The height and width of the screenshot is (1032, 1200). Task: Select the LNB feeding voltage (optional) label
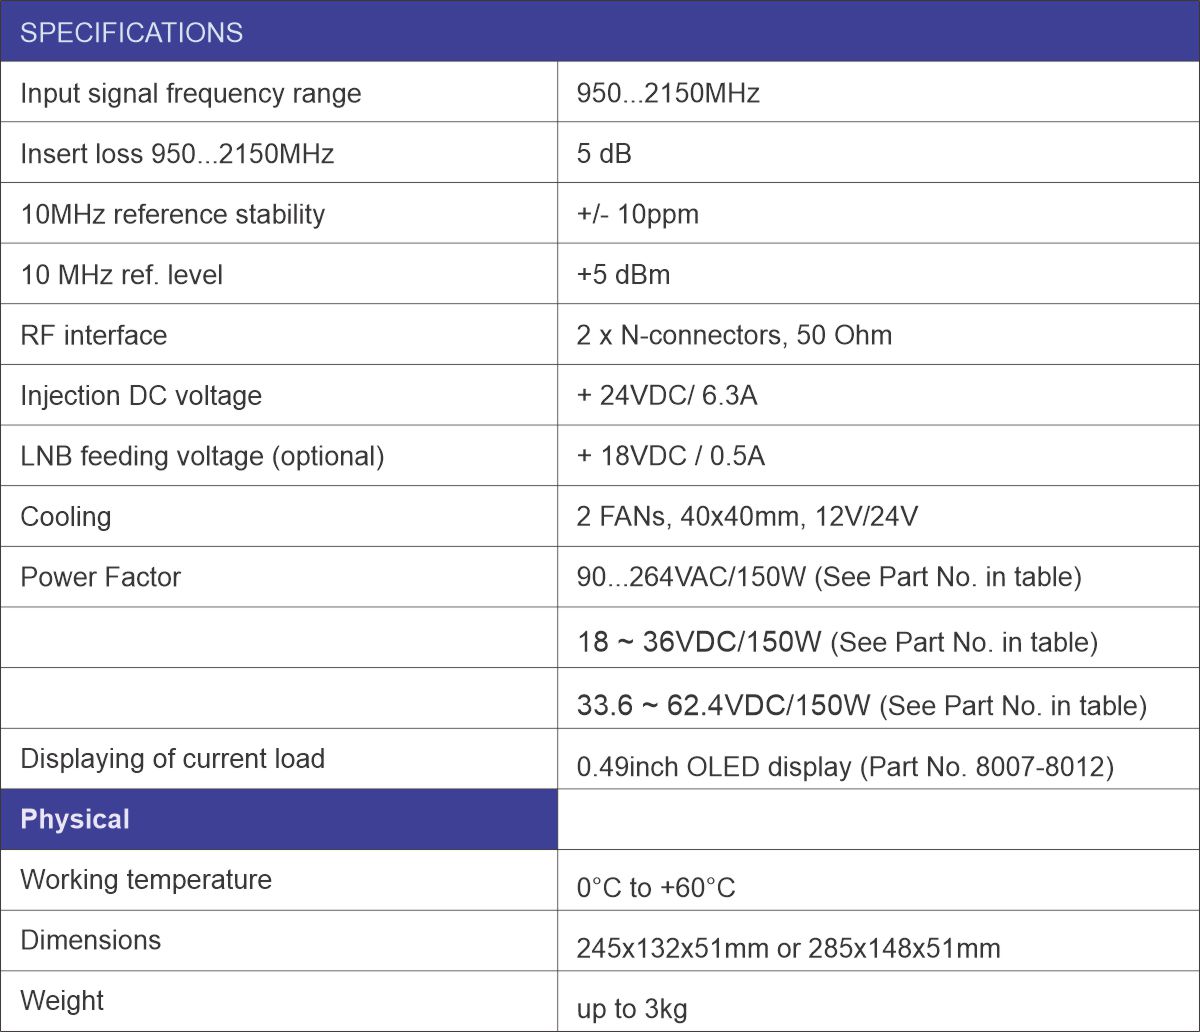[202, 456]
